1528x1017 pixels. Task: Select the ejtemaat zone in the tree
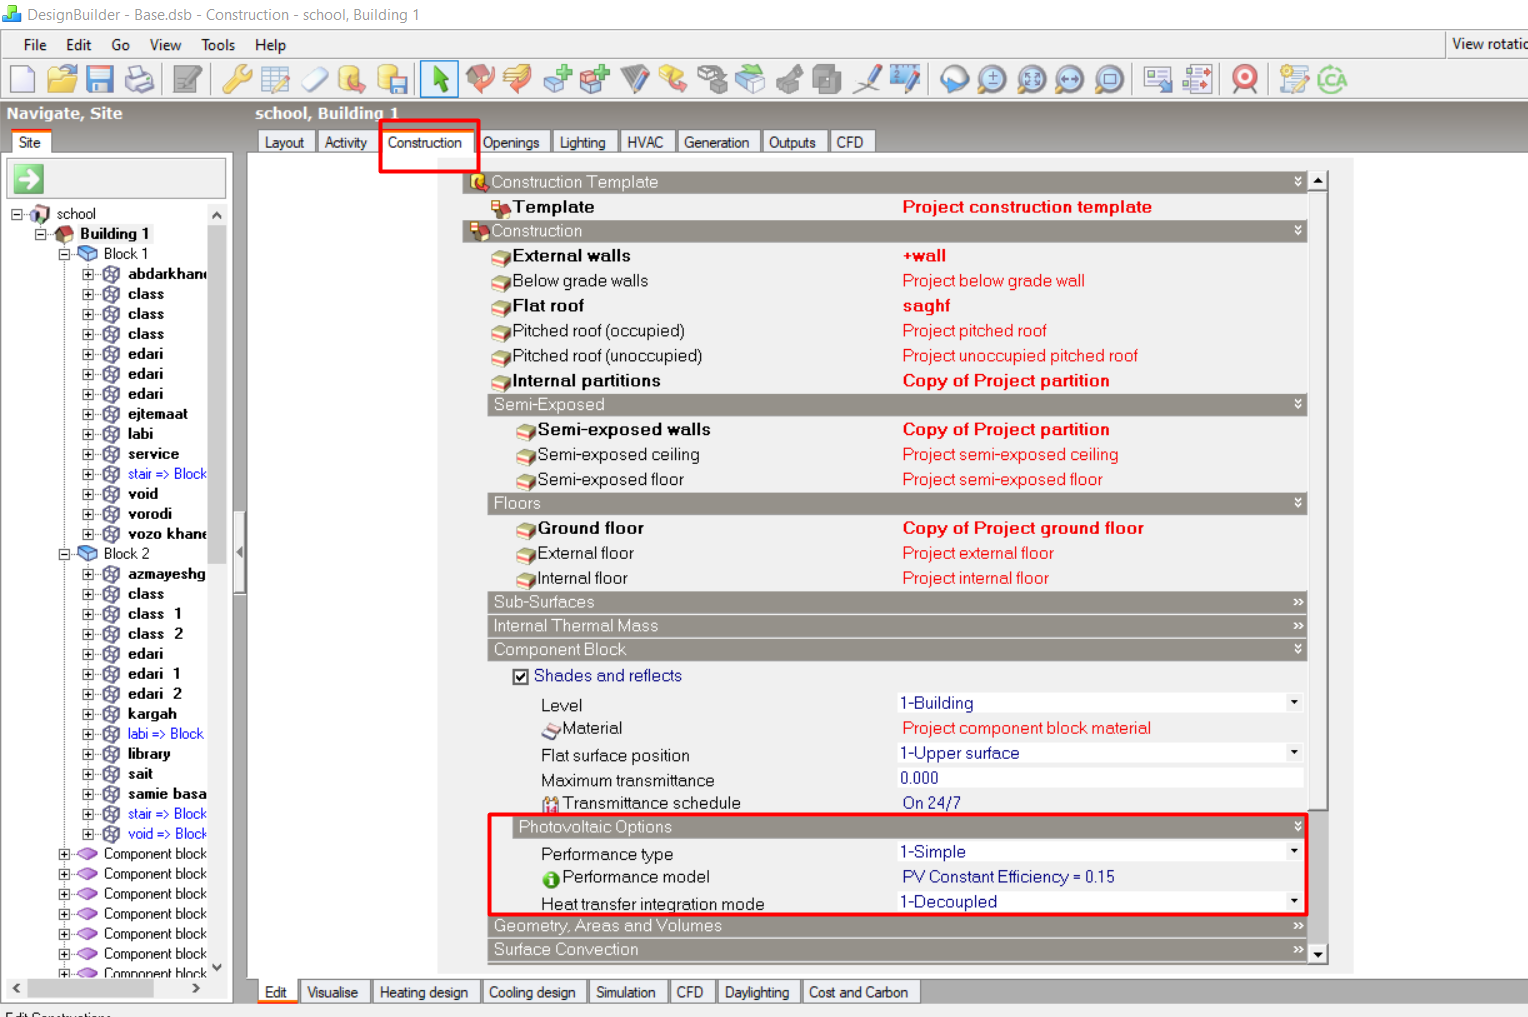tap(158, 414)
